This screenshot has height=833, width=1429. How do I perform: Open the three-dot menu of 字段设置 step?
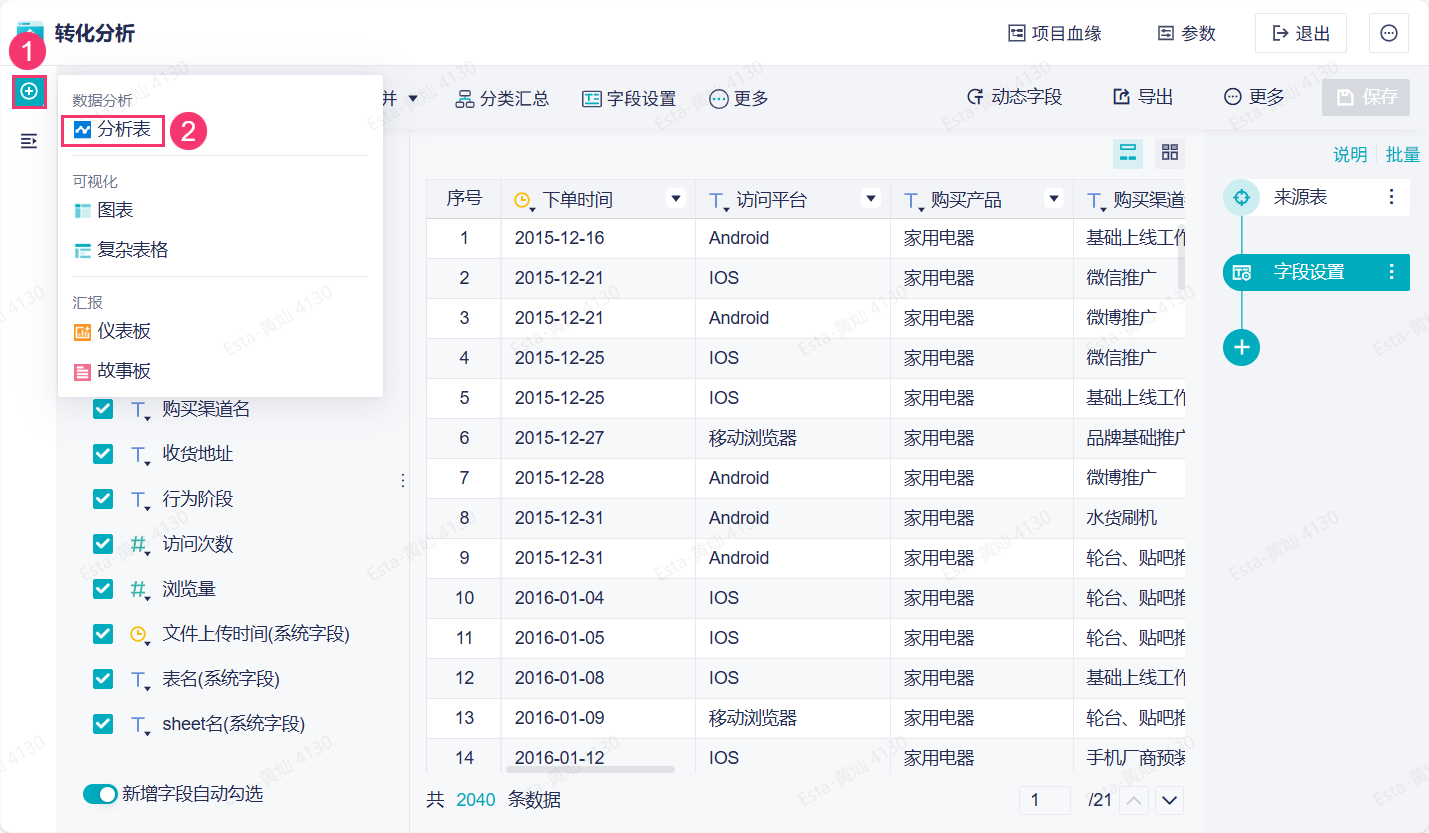point(1391,272)
